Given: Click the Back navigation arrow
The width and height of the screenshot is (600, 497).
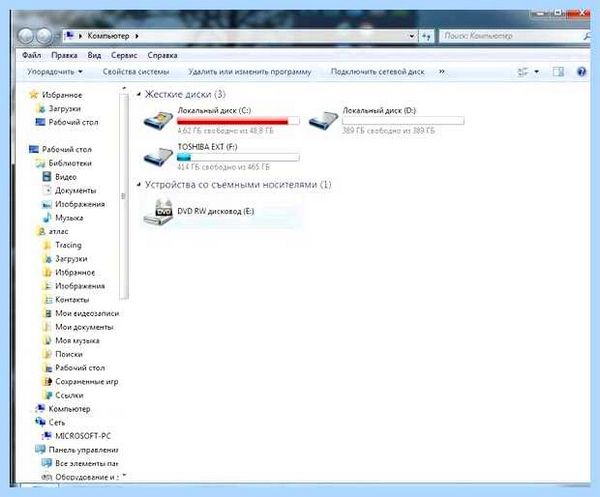Looking at the screenshot, I should 26,36.
